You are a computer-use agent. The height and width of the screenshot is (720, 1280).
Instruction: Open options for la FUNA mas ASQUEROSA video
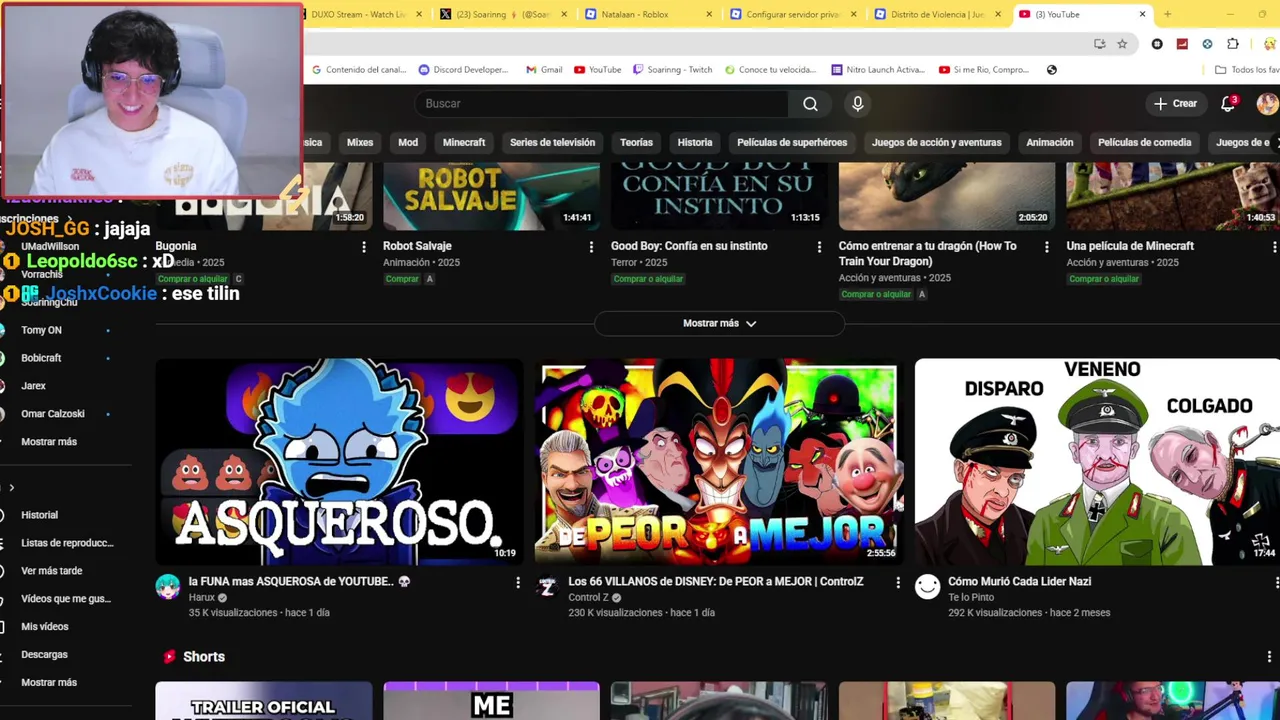pyautogui.click(x=517, y=582)
